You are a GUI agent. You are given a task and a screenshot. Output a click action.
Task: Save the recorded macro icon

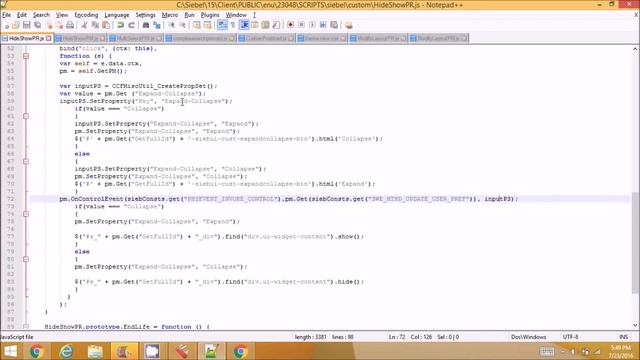click(334, 25)
